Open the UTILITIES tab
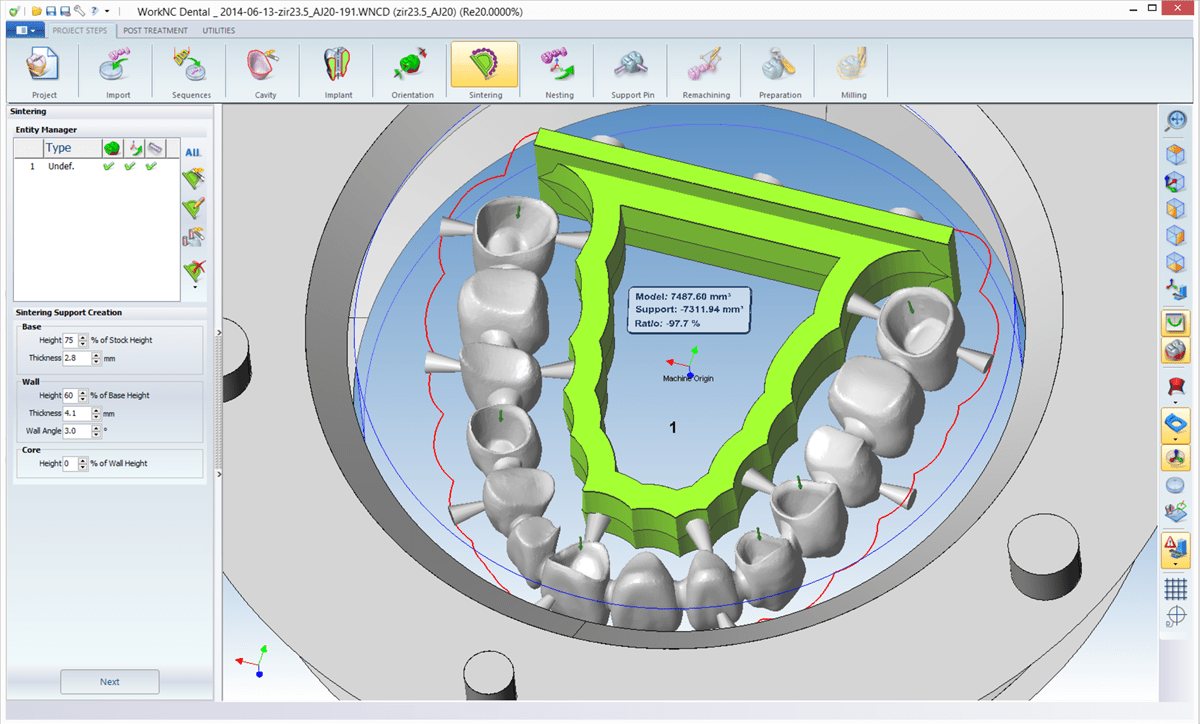The width and height of the screenshot is (1200, 724). coord(217,30)
